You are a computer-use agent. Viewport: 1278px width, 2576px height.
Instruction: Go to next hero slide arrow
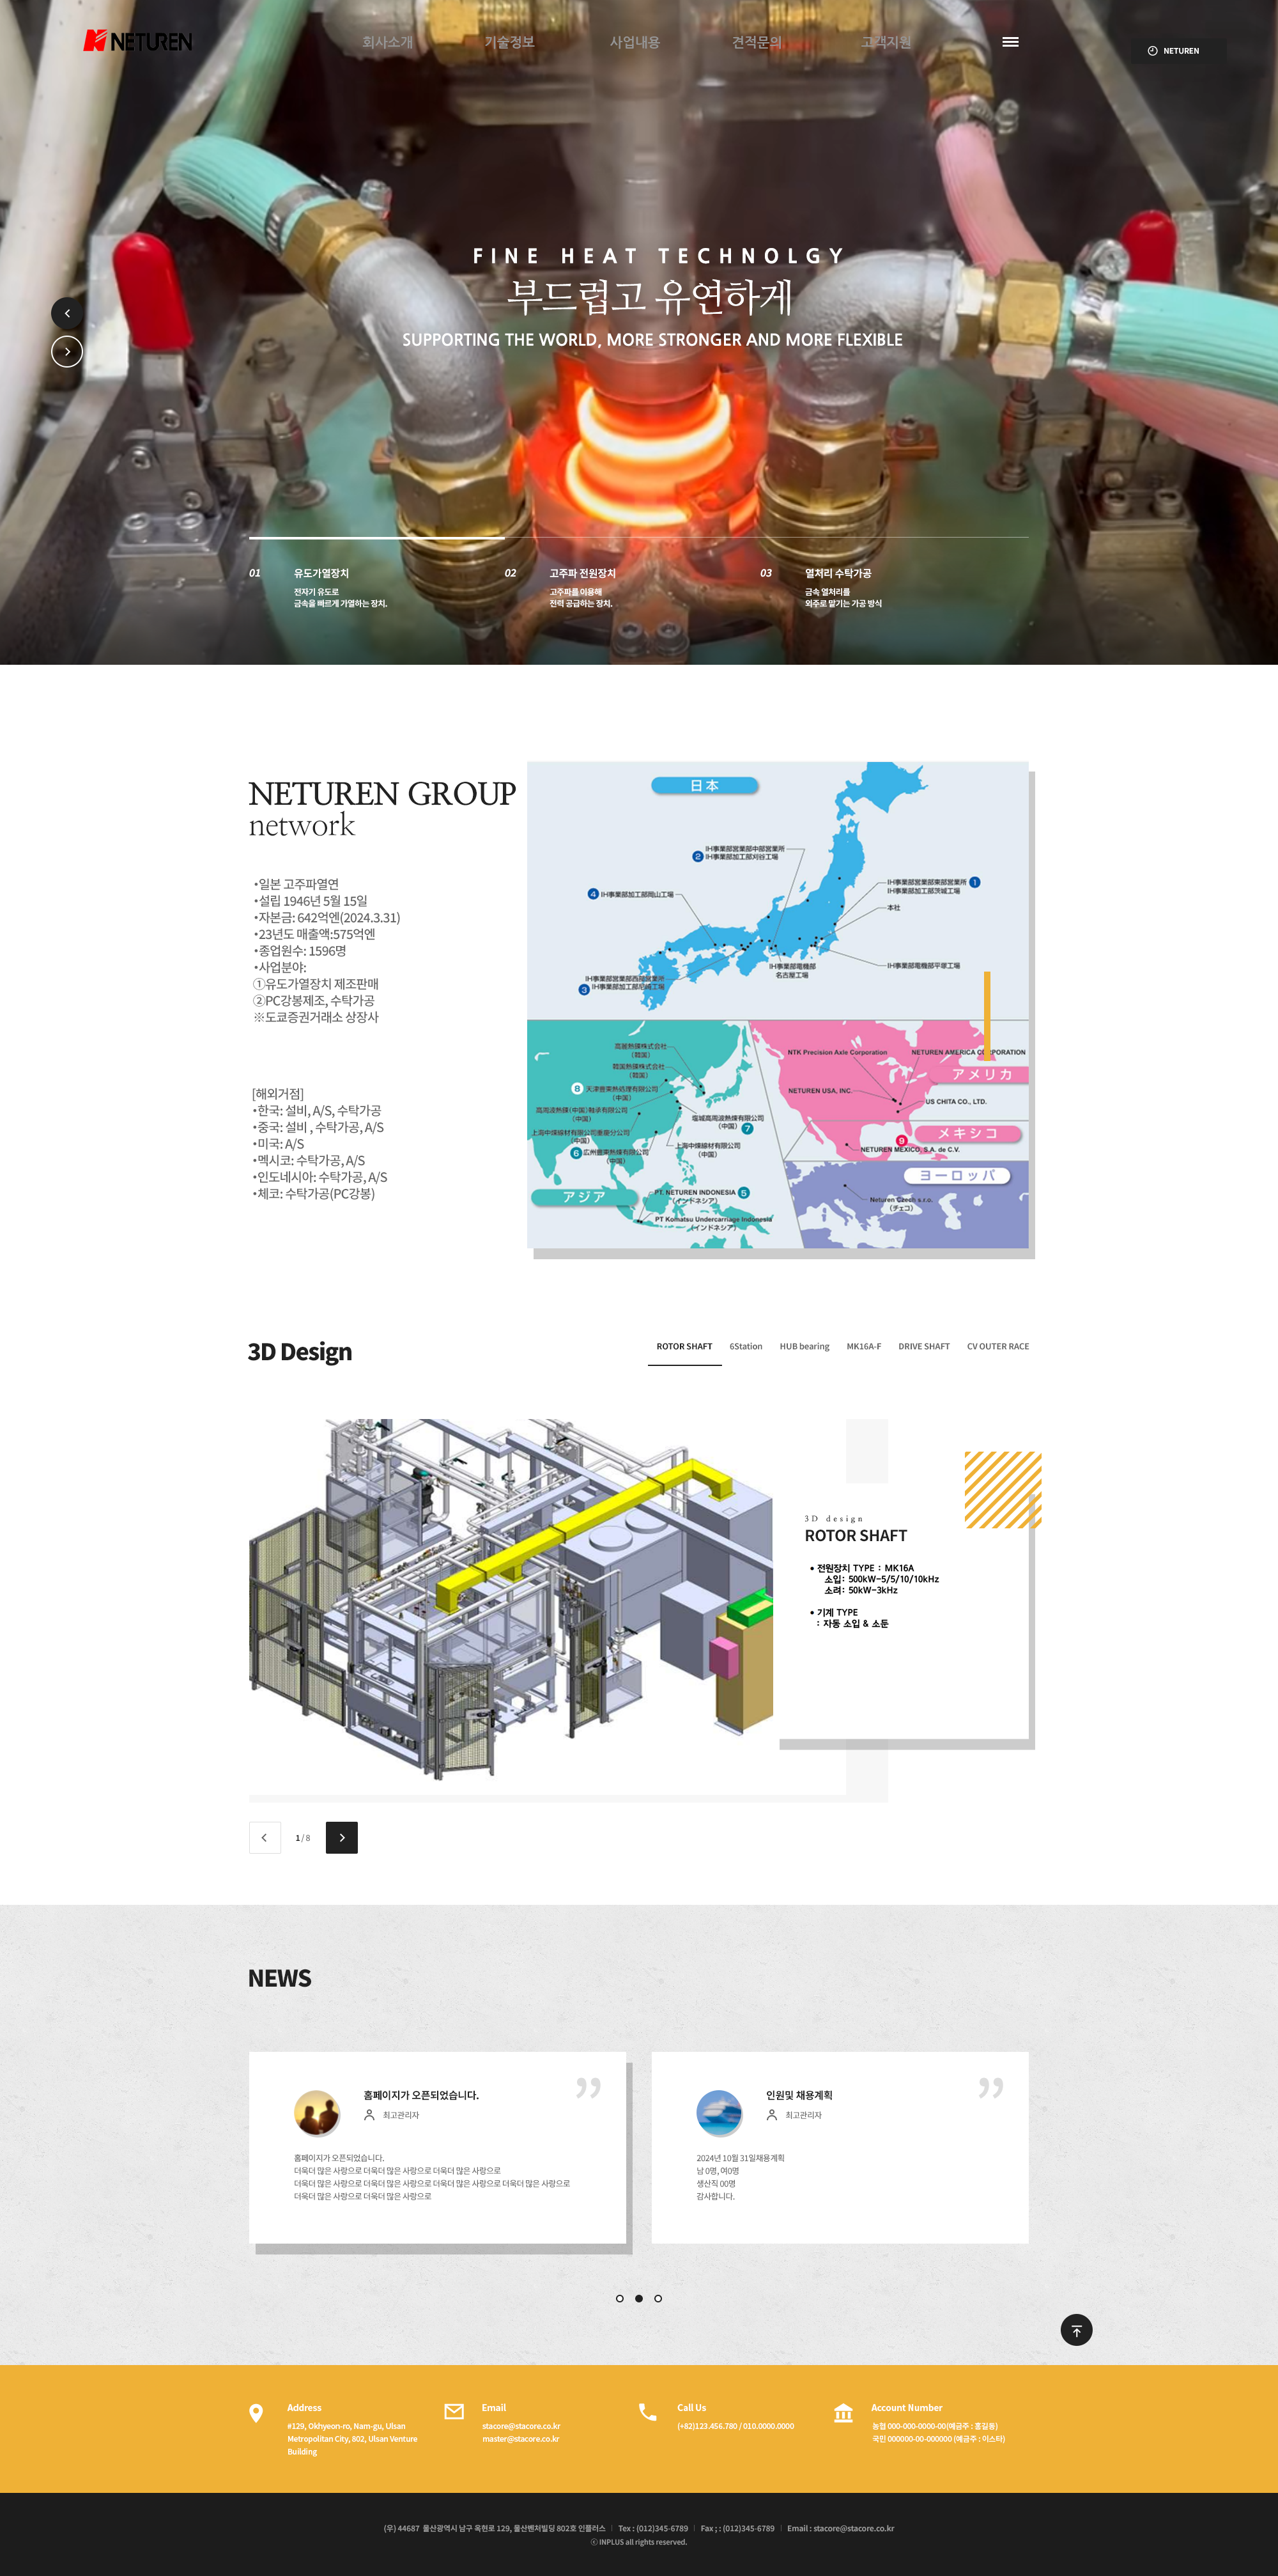pyautogui.click(x=67, y=352)
